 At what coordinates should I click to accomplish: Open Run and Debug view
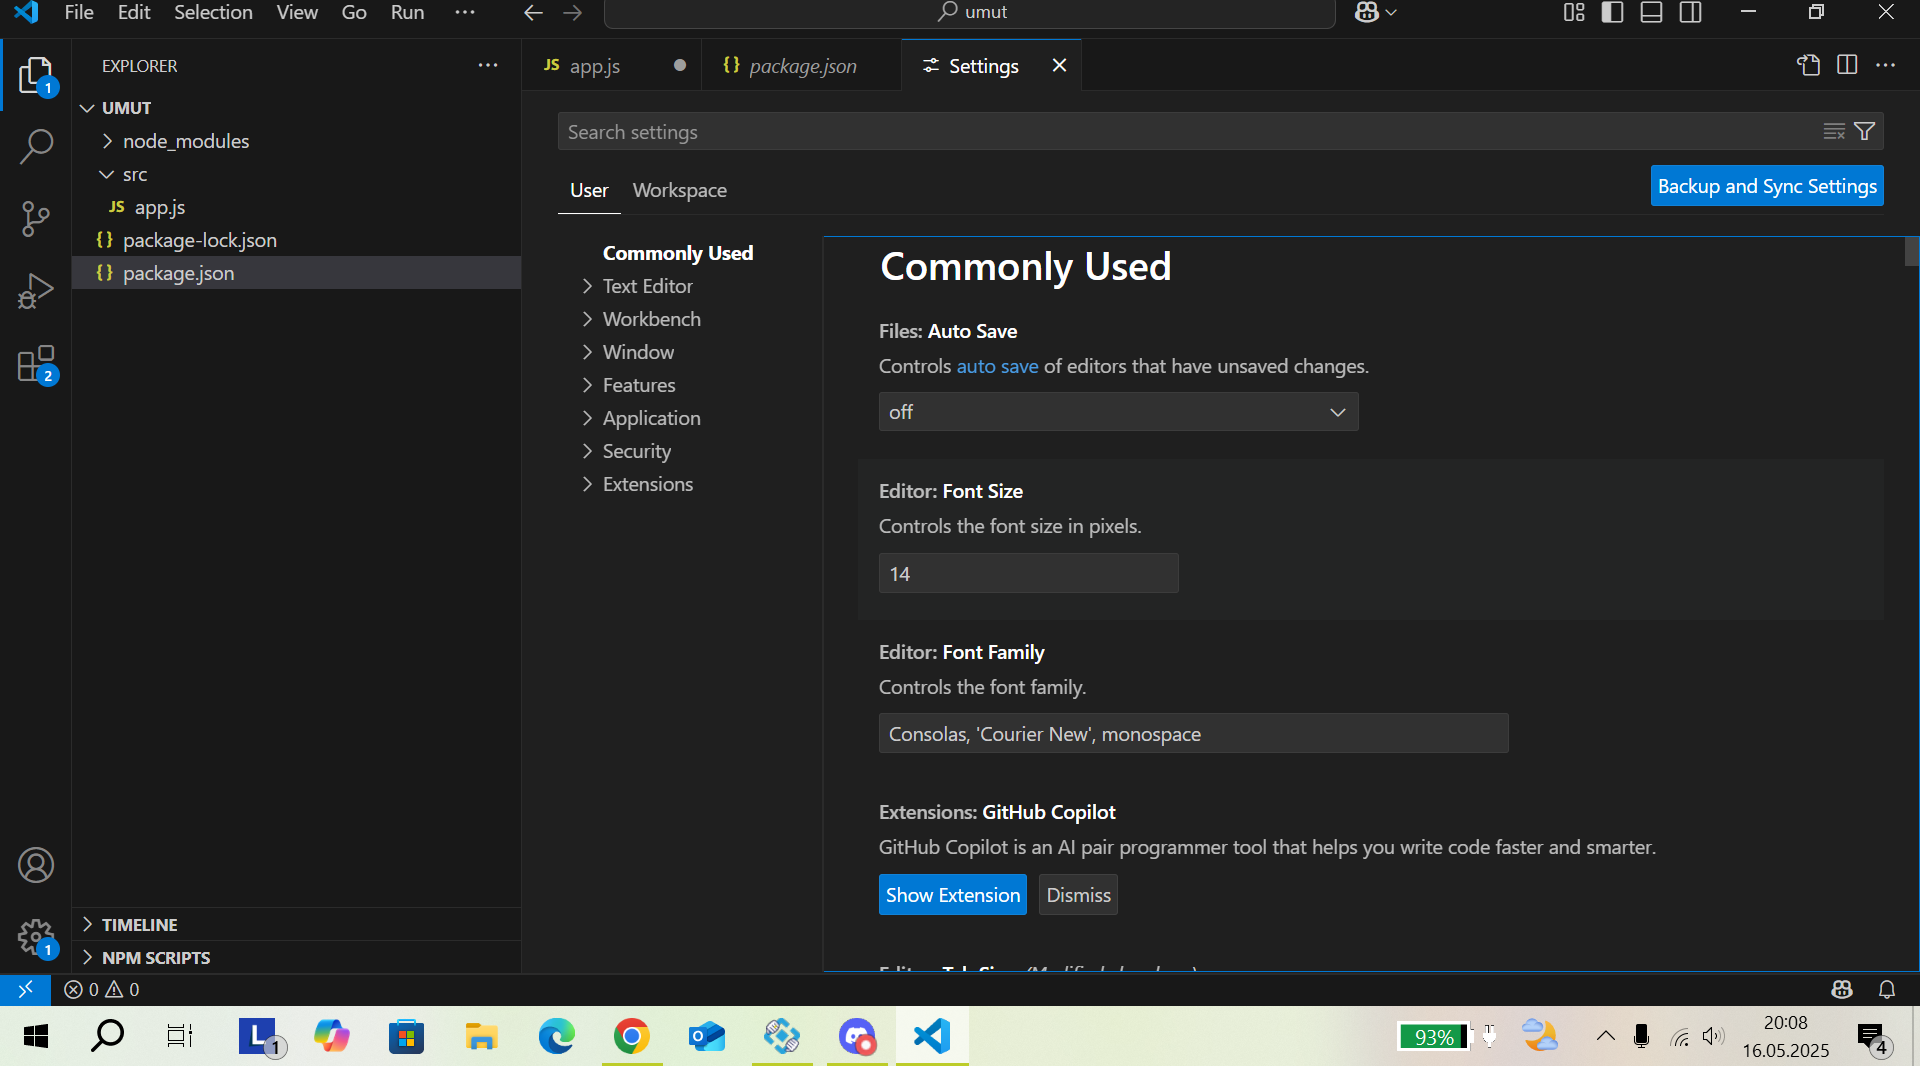pyautogui.click(x=36, y=291)
